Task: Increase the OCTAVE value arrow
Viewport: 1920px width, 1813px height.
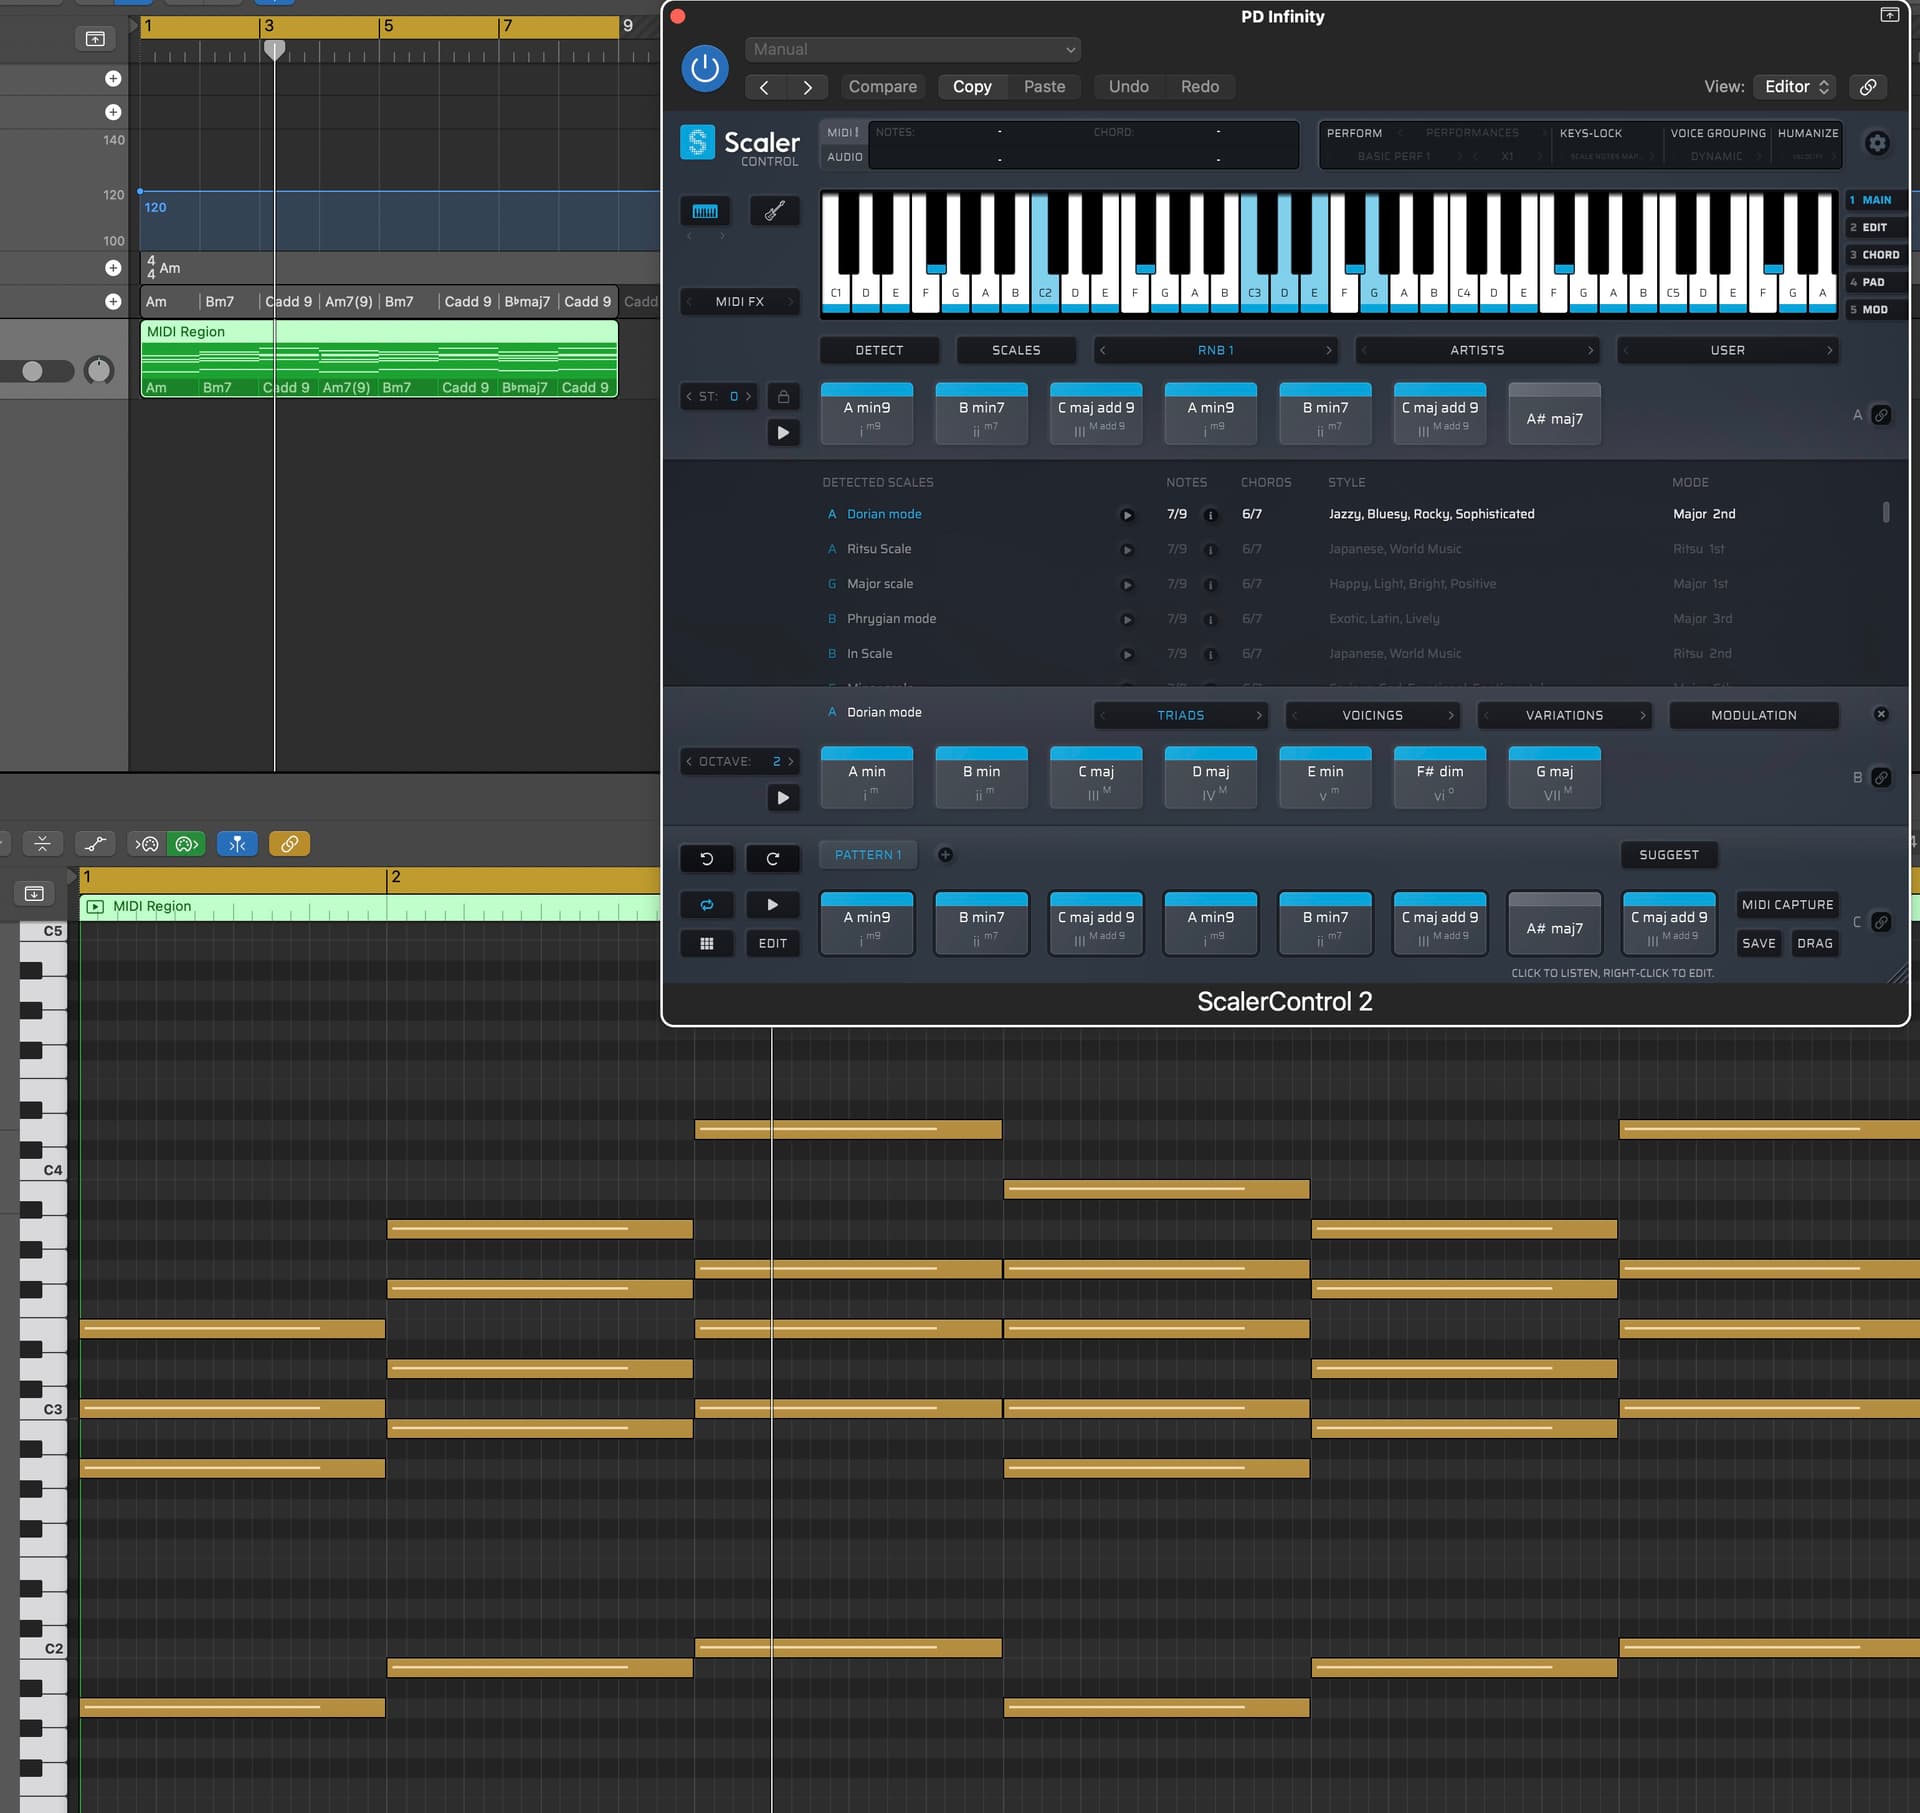Action: point(791,761)
